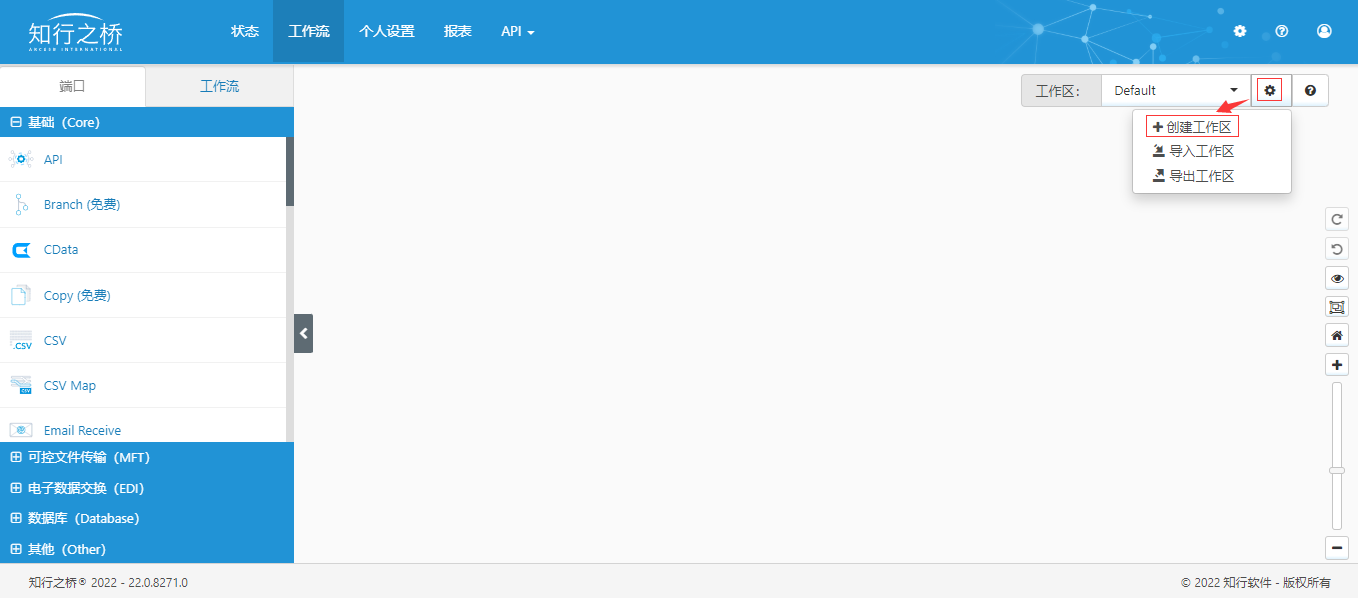
Task: Click the zoom in plus button
Action: coord(1337,364)
